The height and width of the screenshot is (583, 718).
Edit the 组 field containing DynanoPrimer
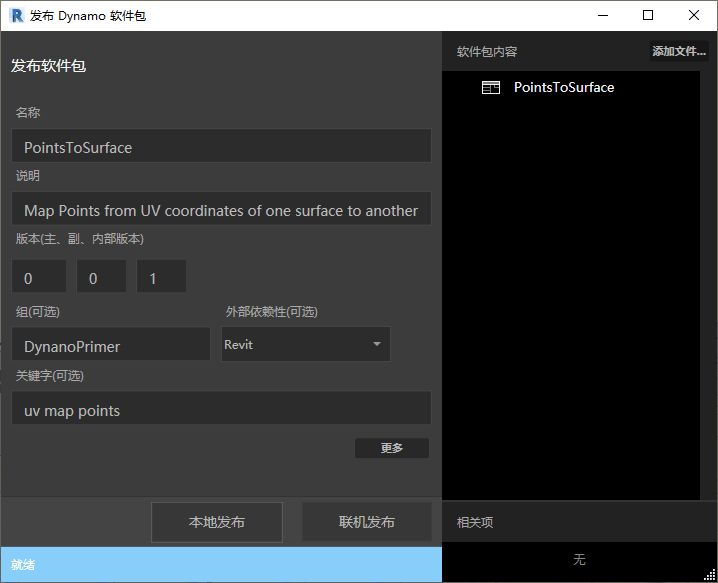(111, 346)
